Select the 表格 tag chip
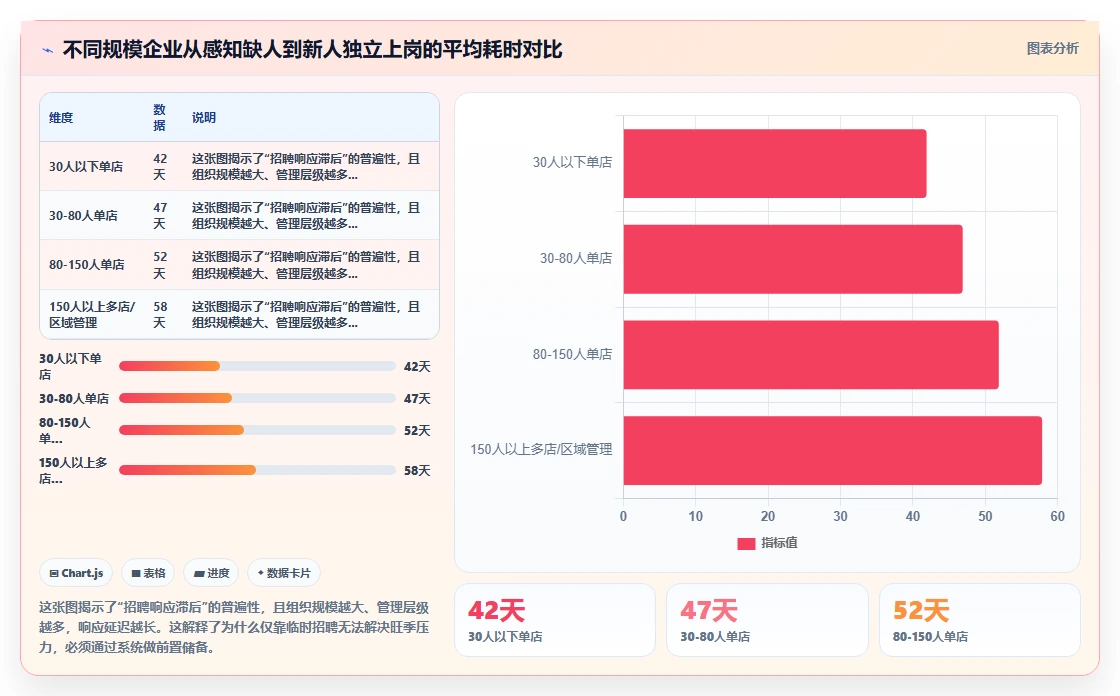Screen dimensions: 1120x696 [x=148, y=573]
